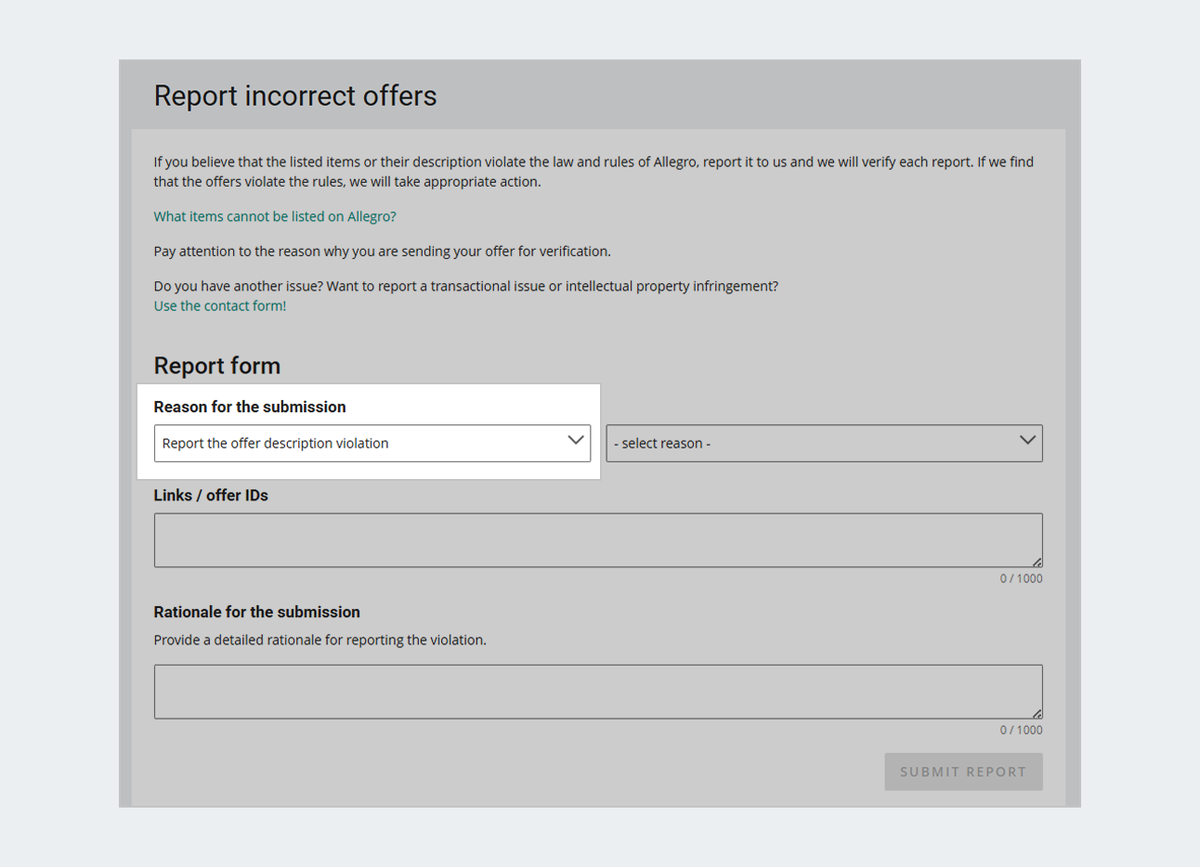Click inside the Links / offer IDs textarea
Screen dimensions: 1200x867
[x=598, y=538]
